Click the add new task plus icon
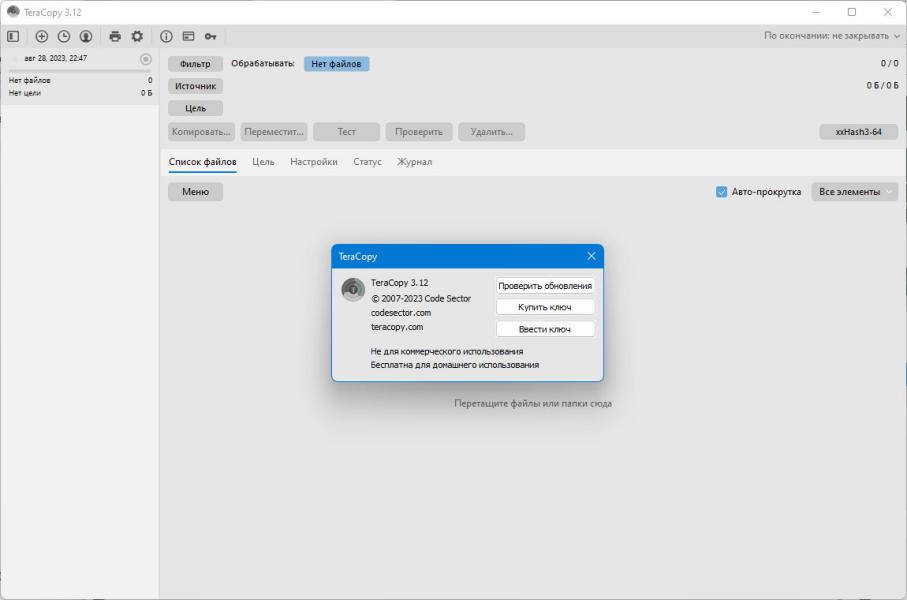The width and height of the screenshot is (907, 600). click(x=42, y=36)
